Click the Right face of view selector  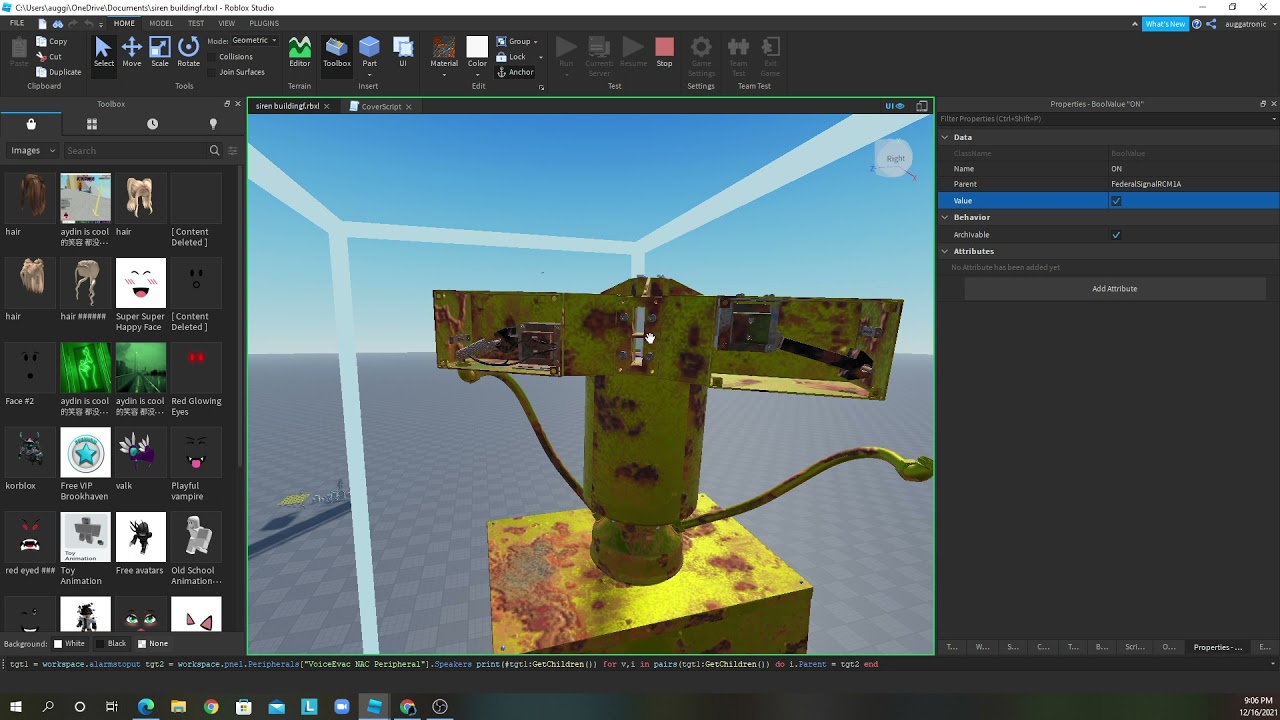pyautogui.click(x=895, y=158)
